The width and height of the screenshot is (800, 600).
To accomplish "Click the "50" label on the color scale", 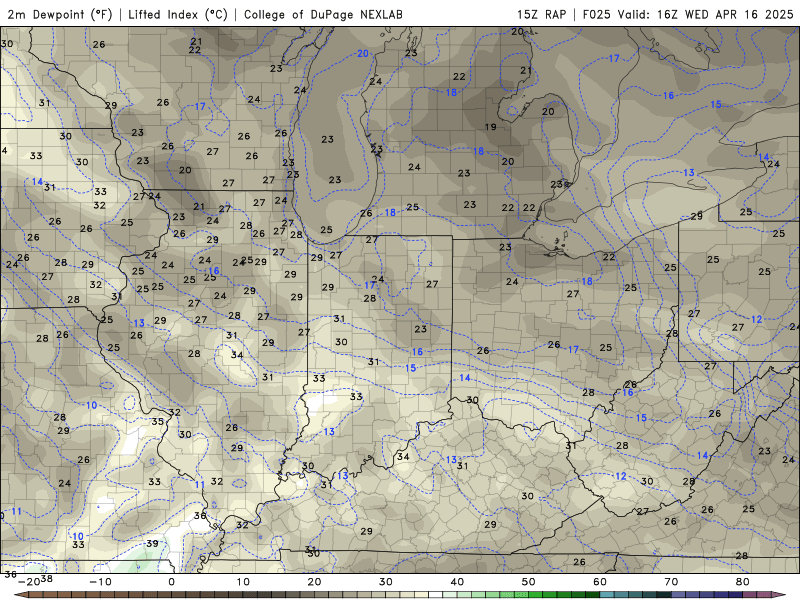I will click(529, 582).
